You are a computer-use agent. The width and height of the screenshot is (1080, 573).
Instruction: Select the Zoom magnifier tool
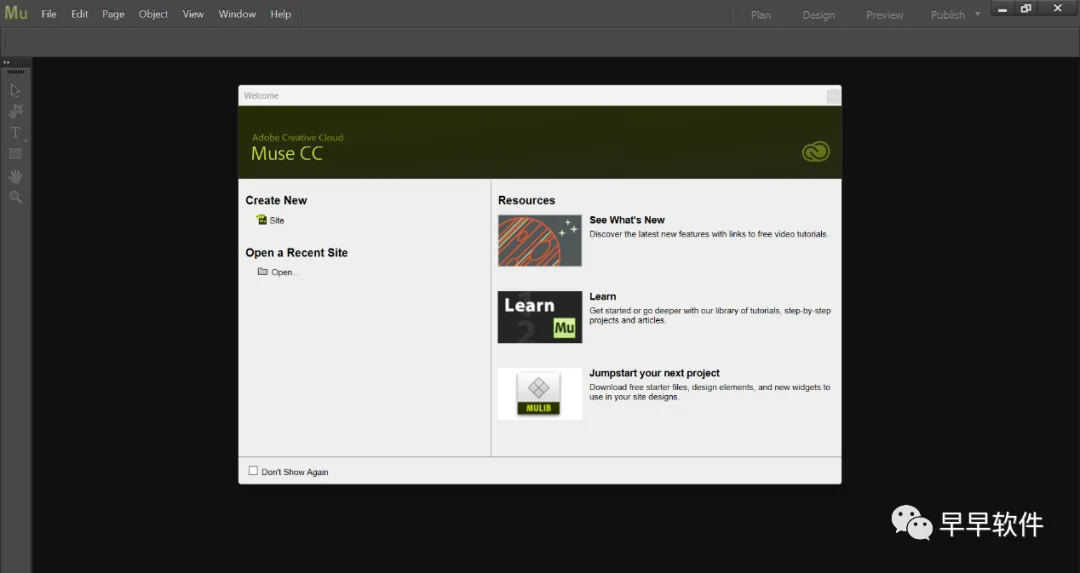point(15,198)
